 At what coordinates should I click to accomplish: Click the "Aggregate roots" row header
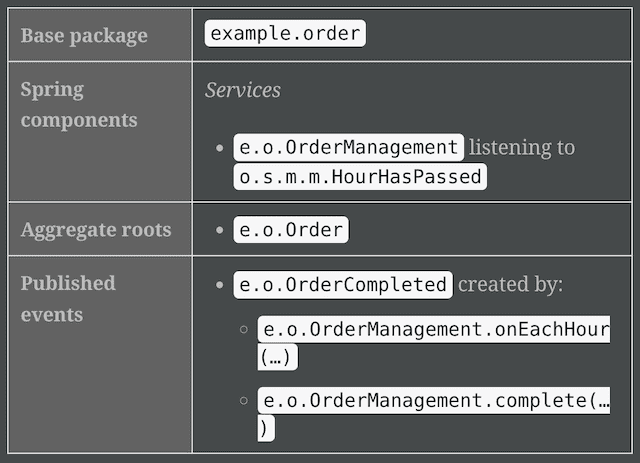[x=96, y=229]
